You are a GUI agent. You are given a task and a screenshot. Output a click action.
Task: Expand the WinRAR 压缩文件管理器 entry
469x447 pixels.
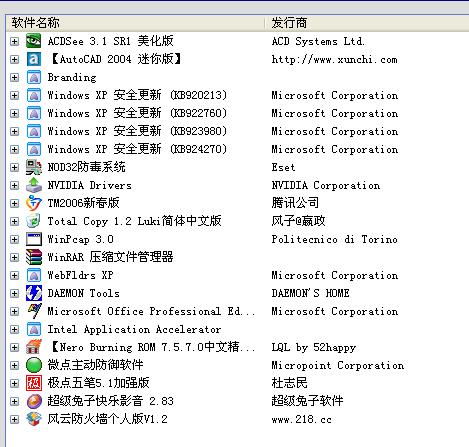pos(14,257)
